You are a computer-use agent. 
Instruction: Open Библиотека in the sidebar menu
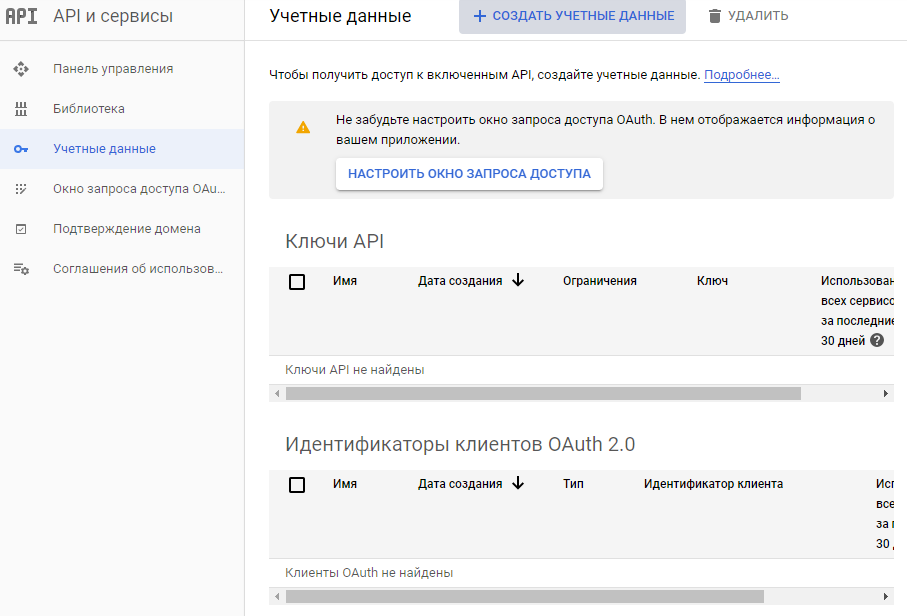coord(89,109)
